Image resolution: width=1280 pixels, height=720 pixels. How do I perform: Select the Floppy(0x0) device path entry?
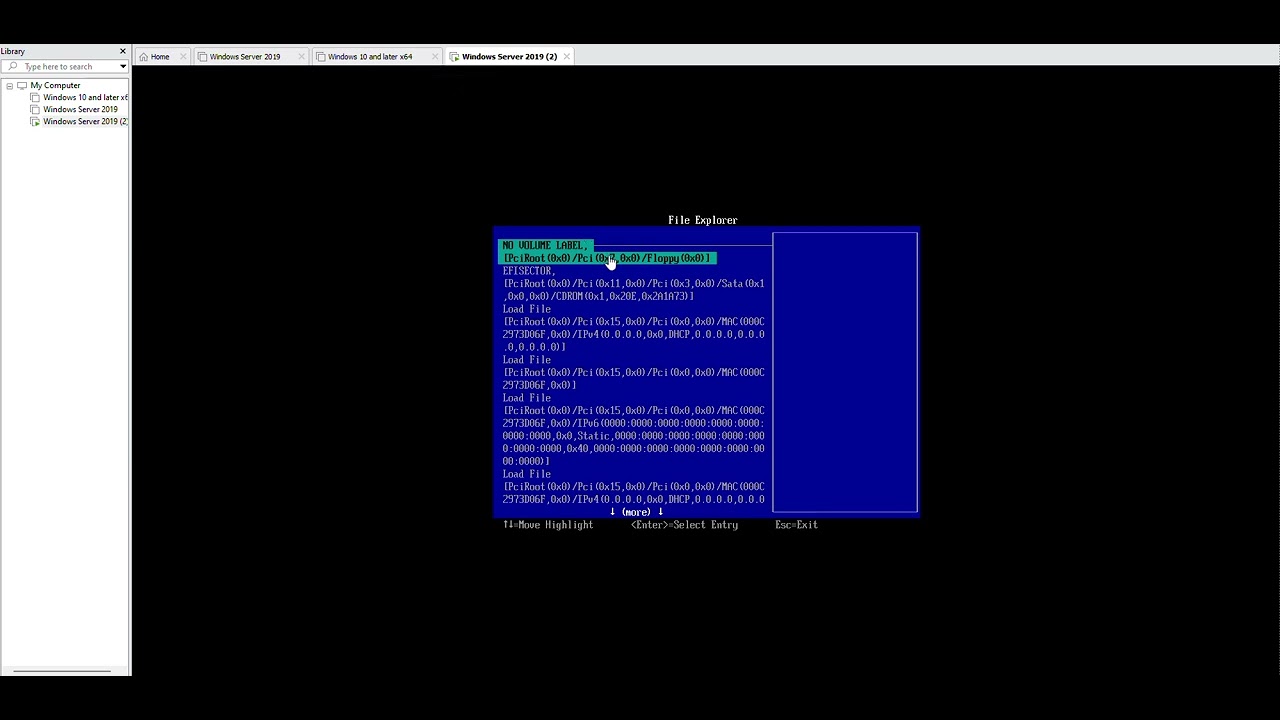point(606,258)
